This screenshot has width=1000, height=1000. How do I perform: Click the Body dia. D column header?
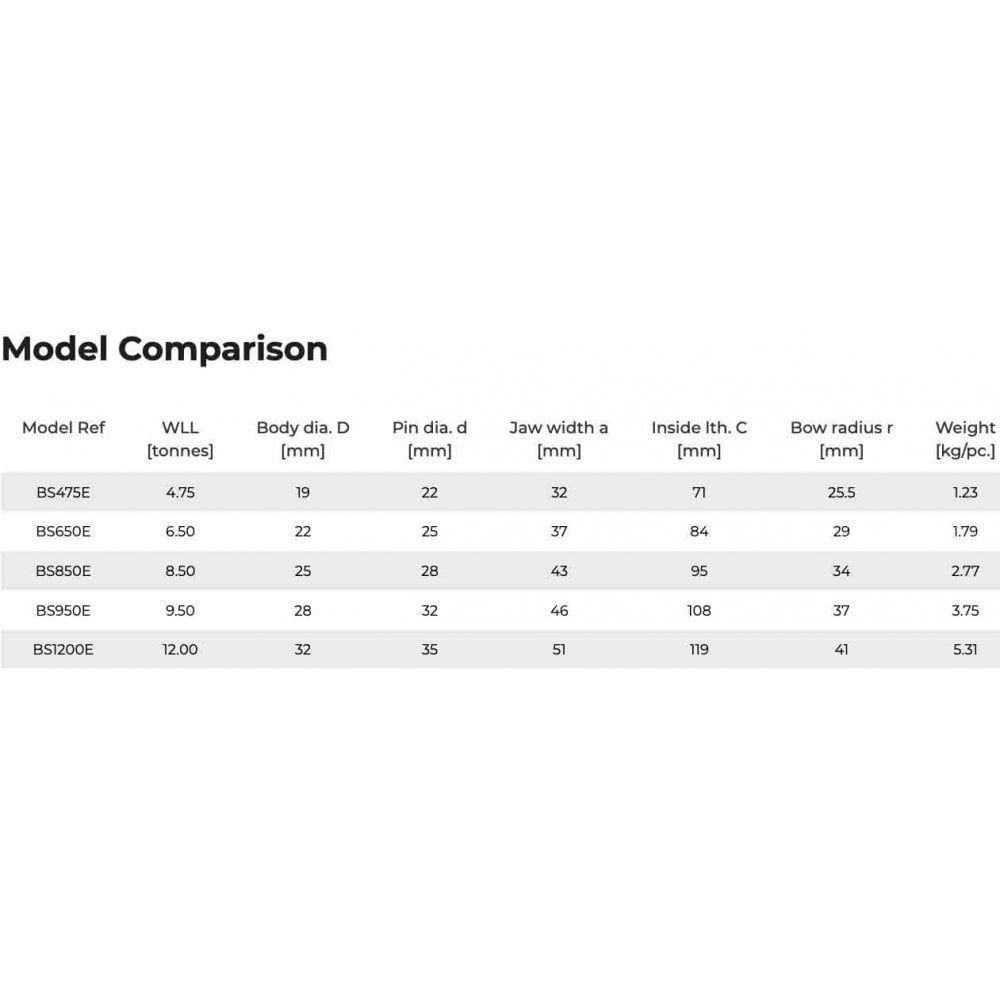pyautogui.click(x=303, y=439)
